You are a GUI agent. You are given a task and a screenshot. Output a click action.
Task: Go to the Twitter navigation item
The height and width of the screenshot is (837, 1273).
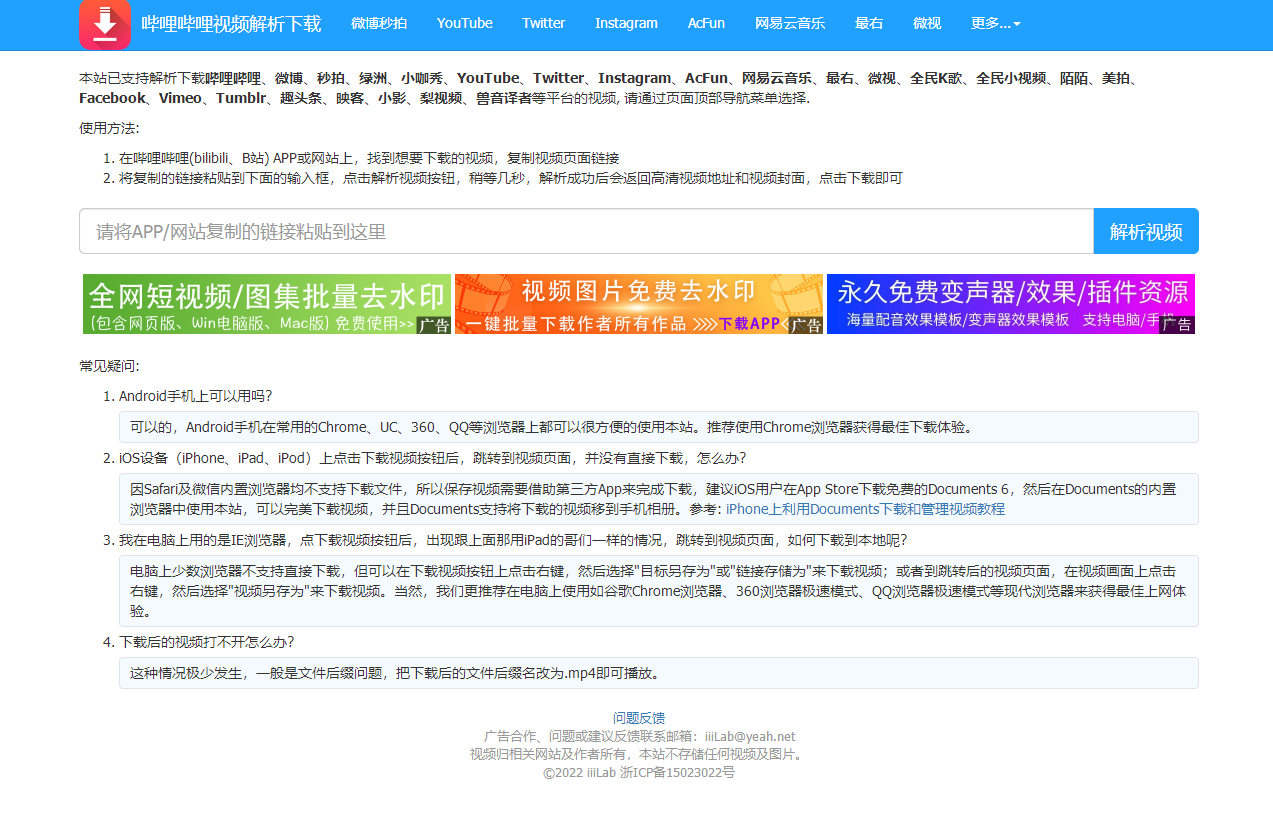pyautogui.click(x=544, y=23)
